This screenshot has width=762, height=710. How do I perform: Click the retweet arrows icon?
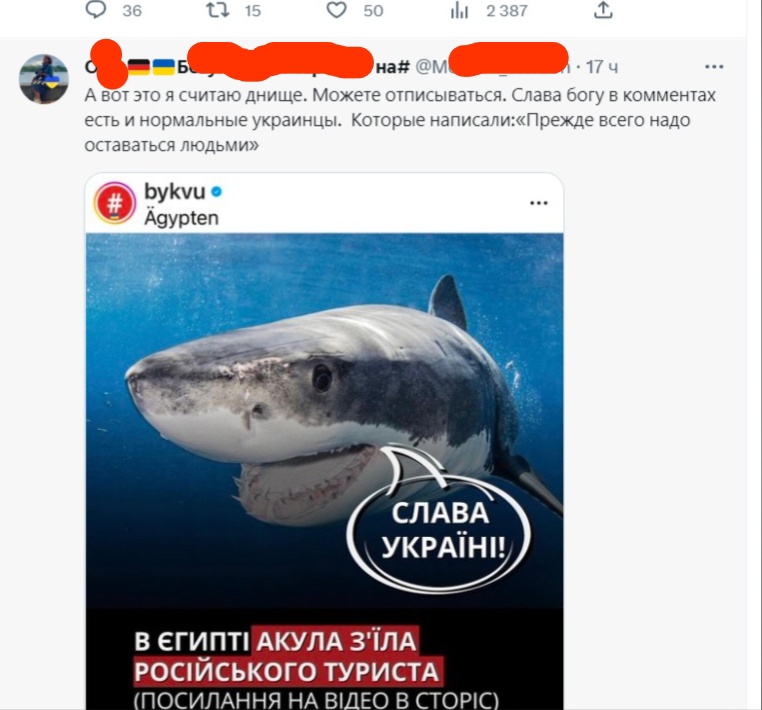218,10
